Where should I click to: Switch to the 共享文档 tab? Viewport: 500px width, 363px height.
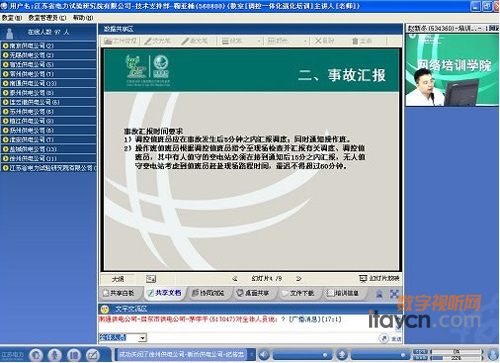(165, 293)
